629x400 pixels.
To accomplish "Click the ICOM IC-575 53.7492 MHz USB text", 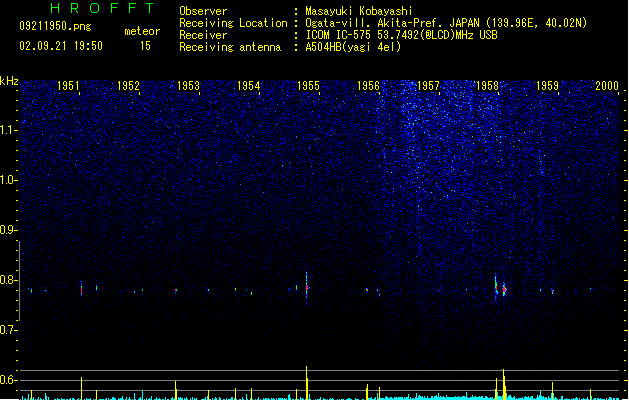I will 402,35.
